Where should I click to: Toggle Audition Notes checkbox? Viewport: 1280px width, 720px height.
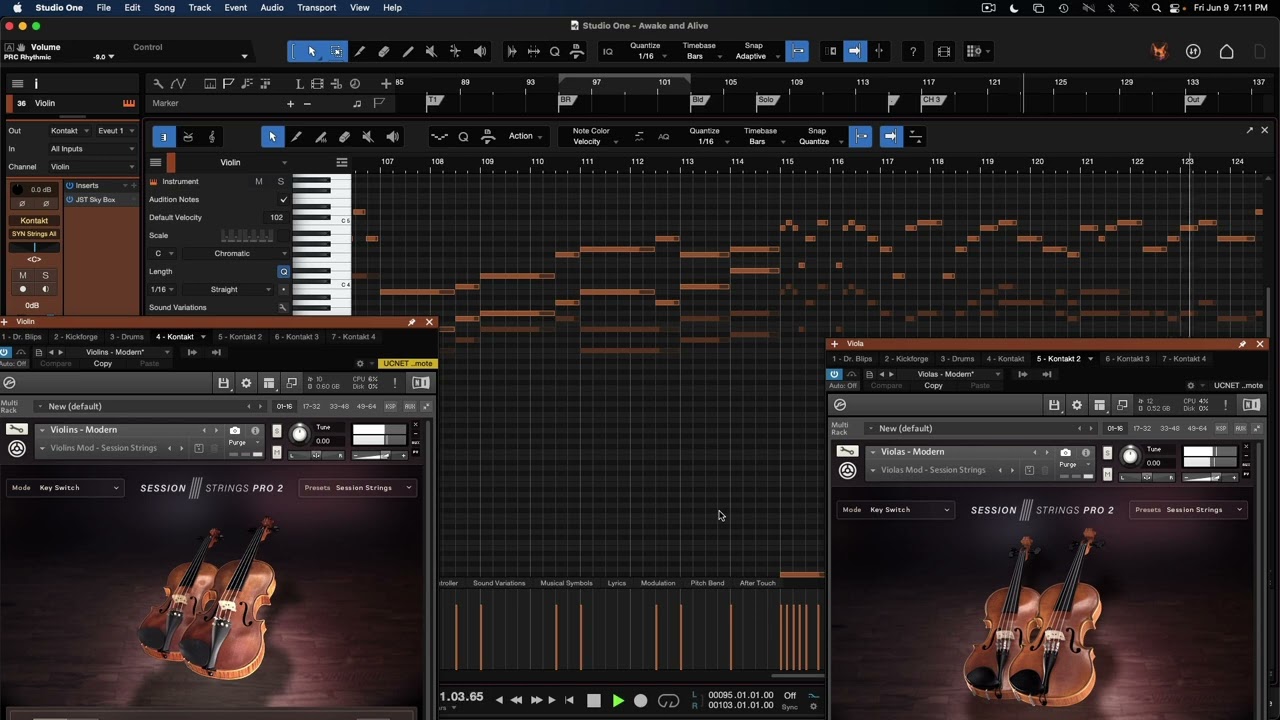[283, 199]
